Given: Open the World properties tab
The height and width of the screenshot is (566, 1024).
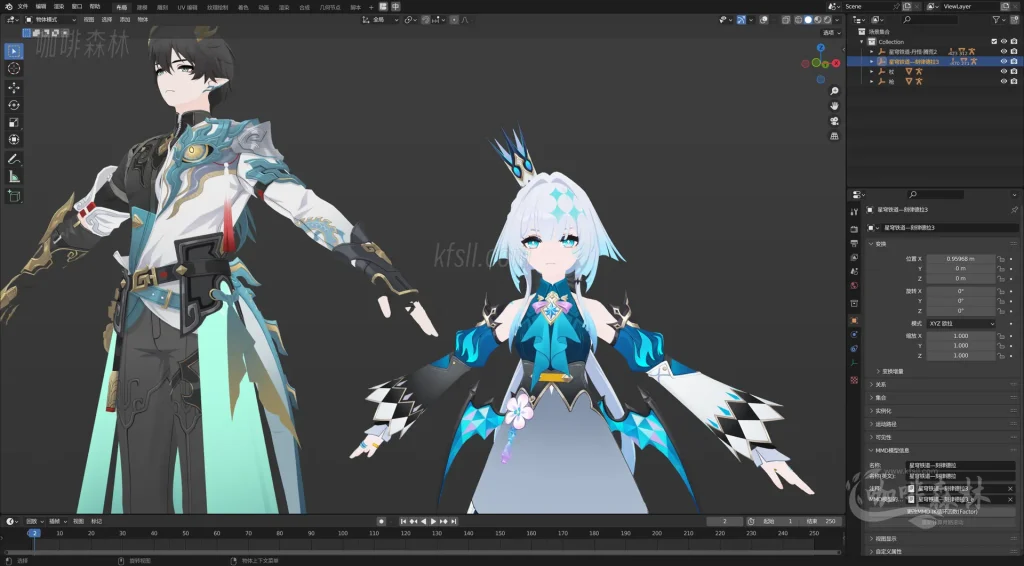Looking at the screenshot, I should pos(854,286).
